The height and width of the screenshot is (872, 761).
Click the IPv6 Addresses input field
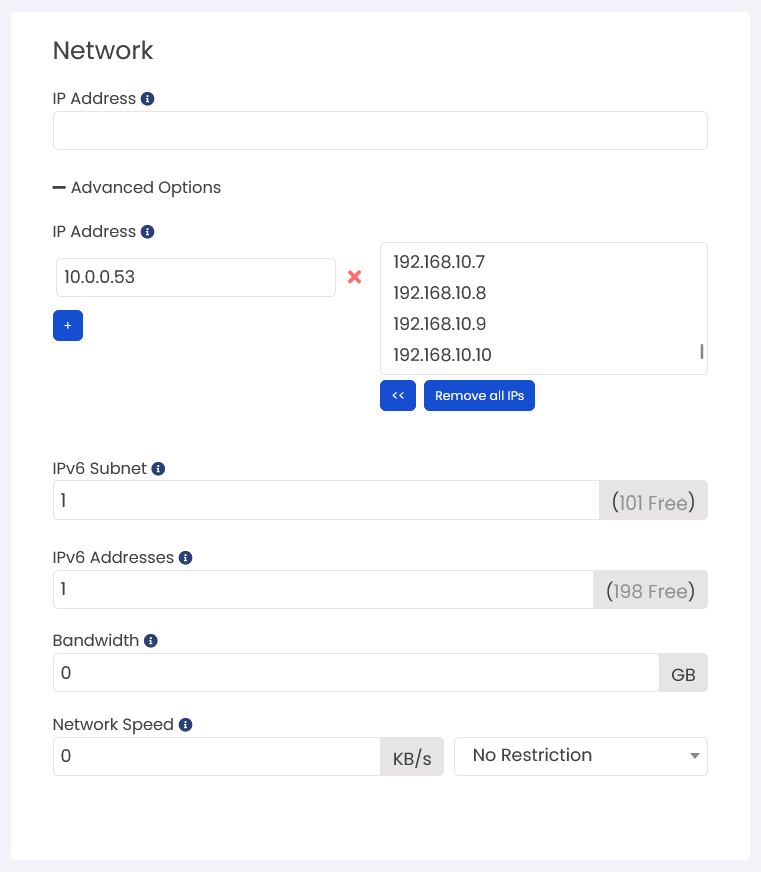[323, 589]
